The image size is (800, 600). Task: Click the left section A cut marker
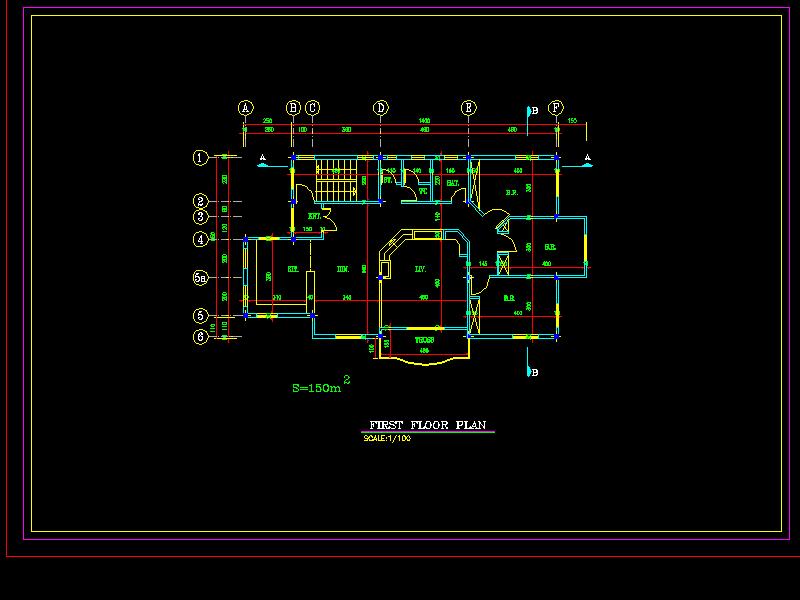point(262,158)
